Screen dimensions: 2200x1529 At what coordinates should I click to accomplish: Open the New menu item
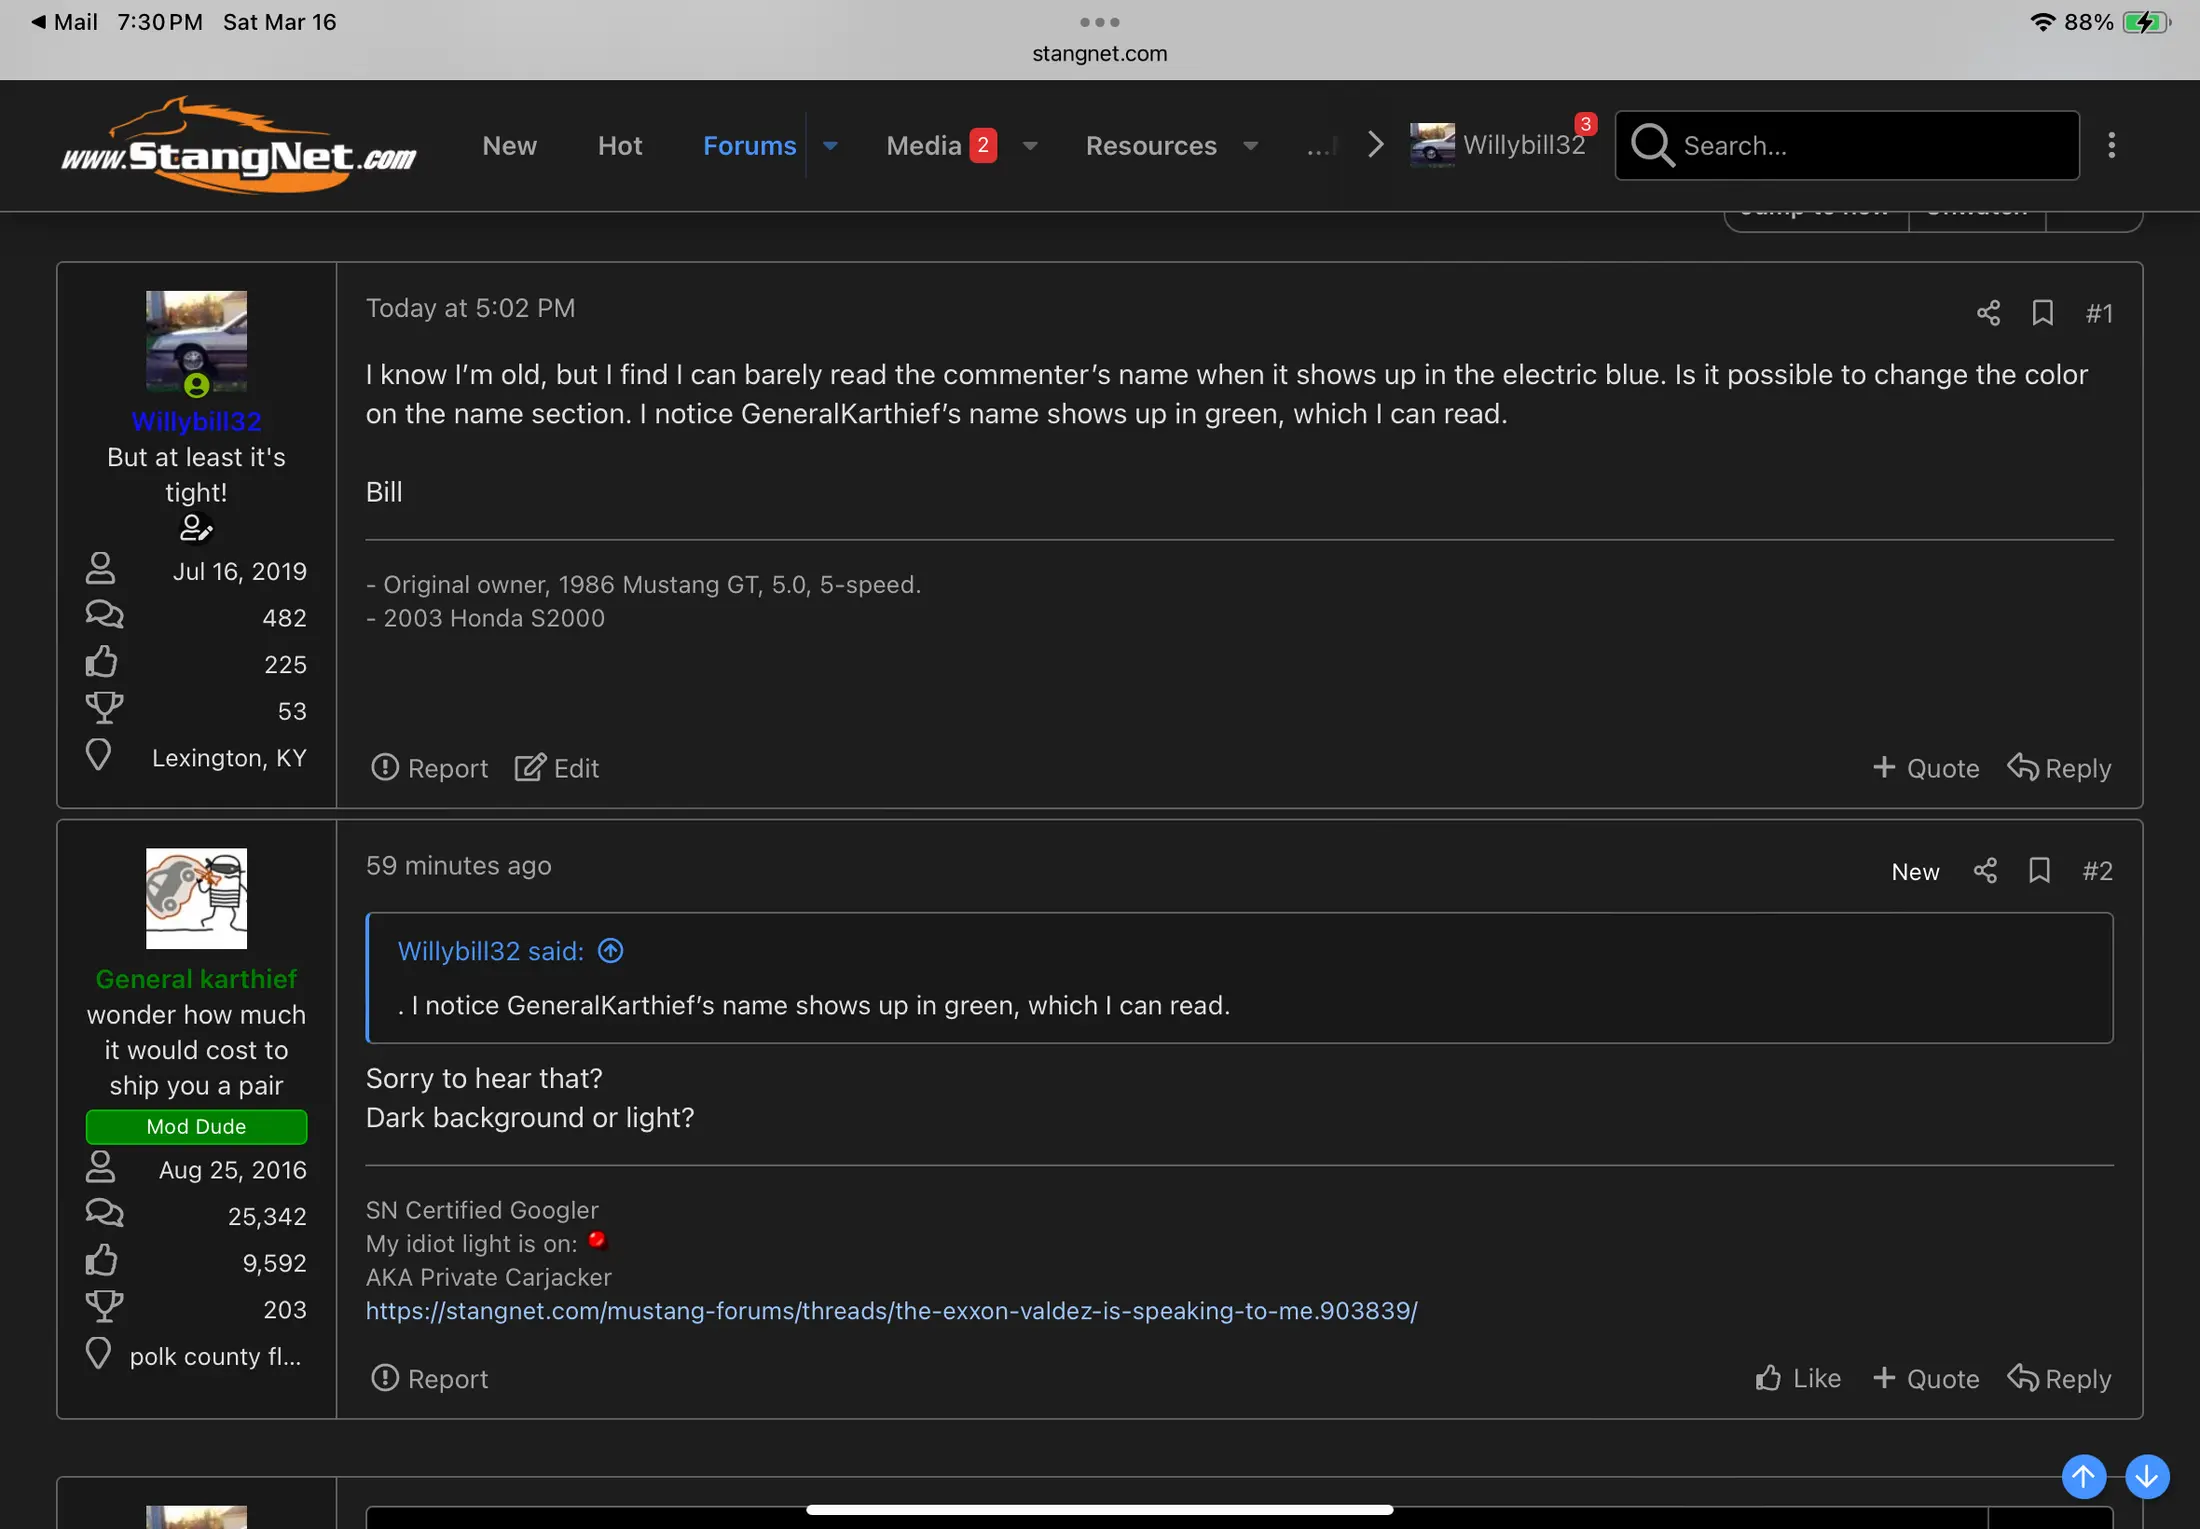pyautogui.click(x=509, y=146)
